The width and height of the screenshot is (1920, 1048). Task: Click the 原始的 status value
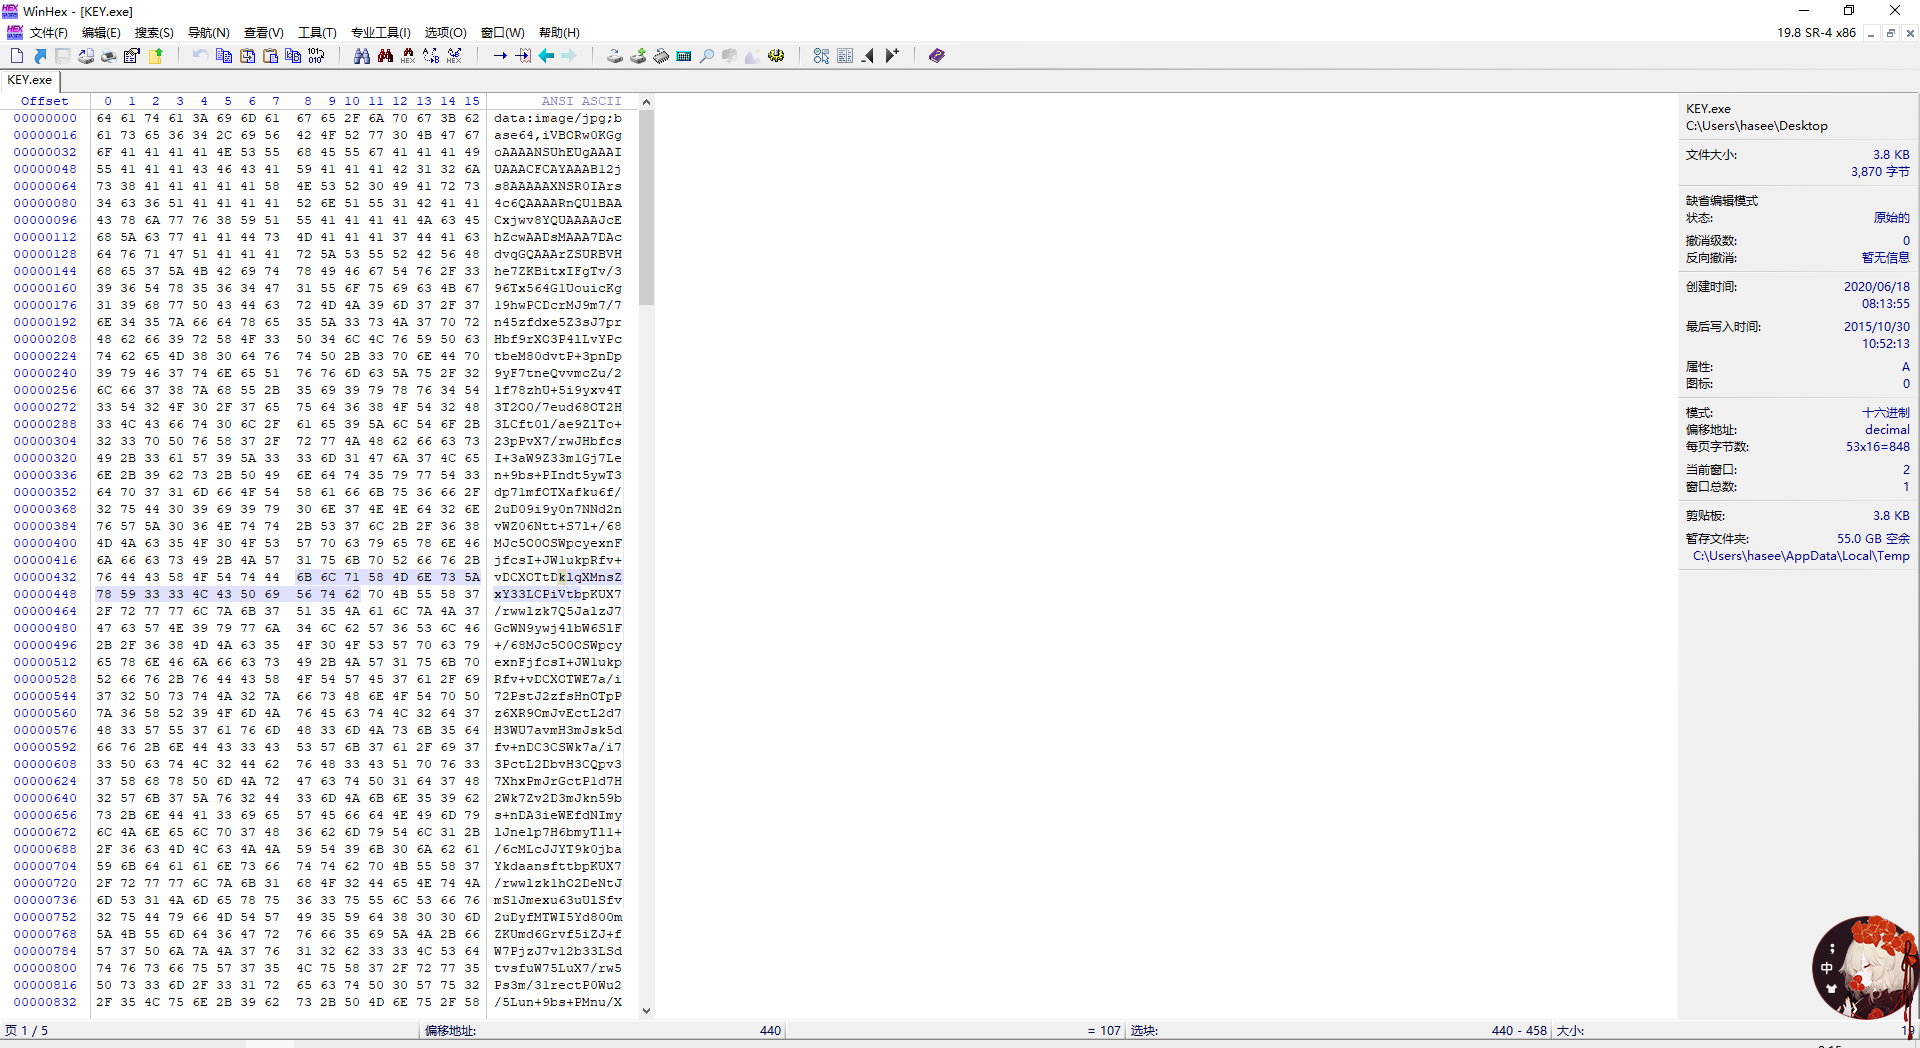click(x=1891, y=218)
